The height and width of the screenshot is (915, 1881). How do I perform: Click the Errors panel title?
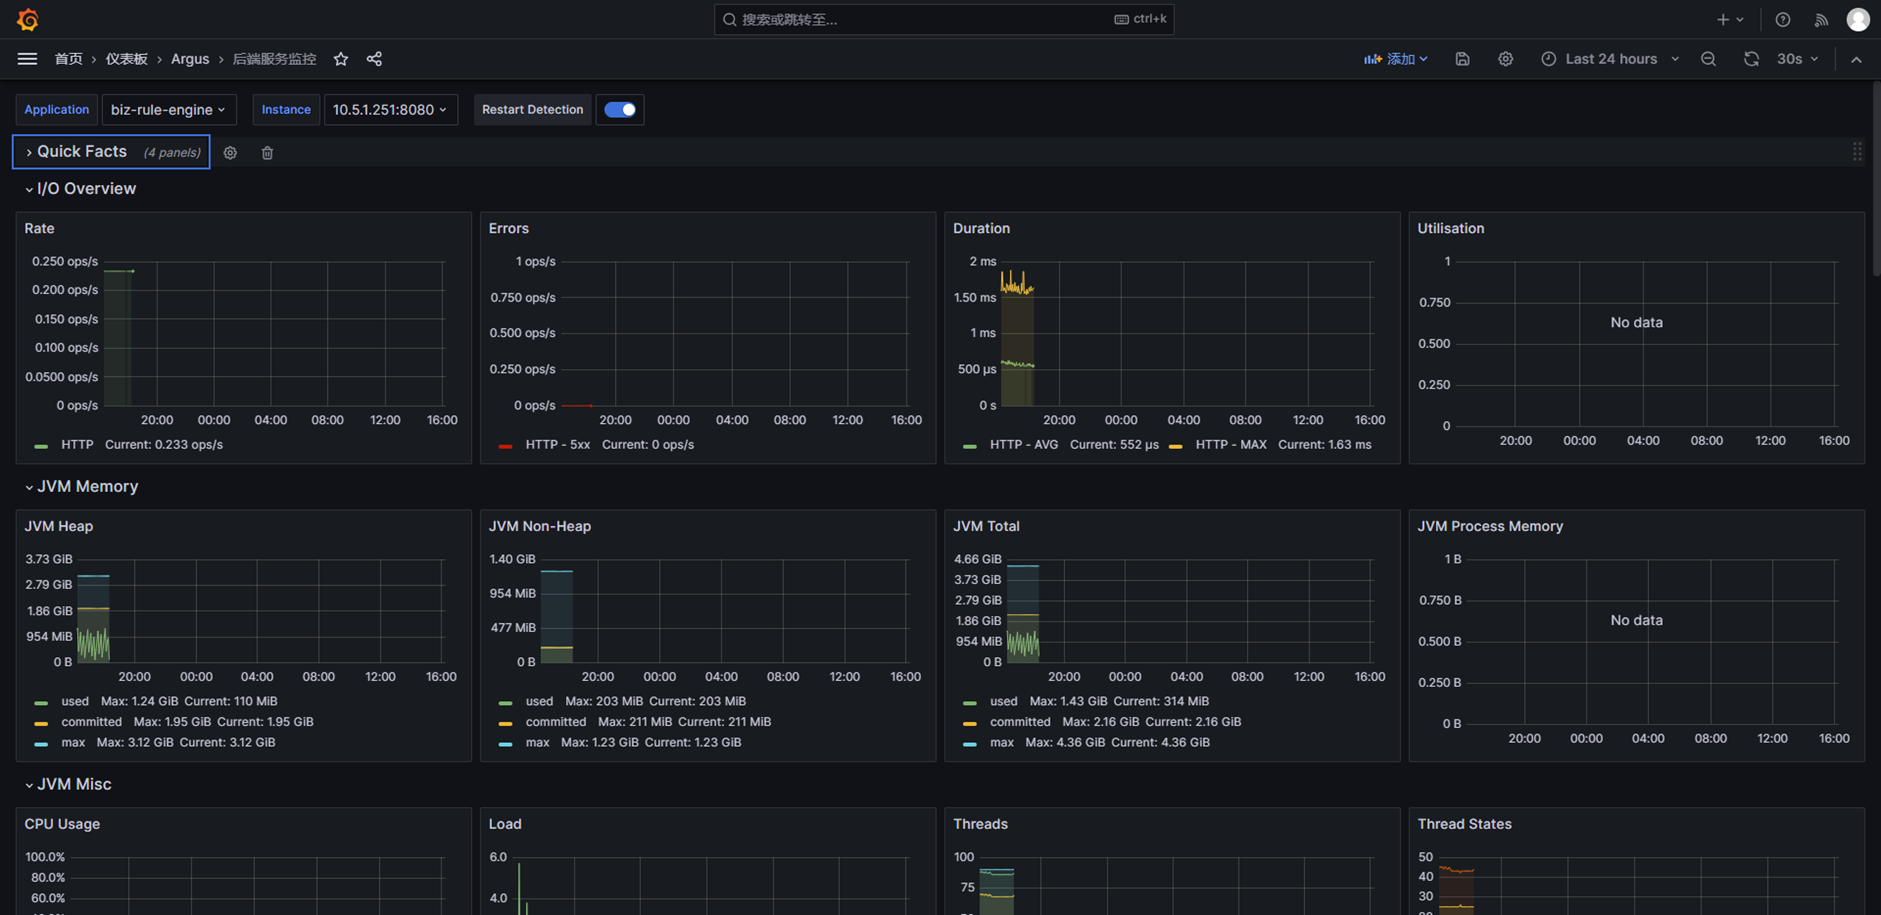click(509, 228)
